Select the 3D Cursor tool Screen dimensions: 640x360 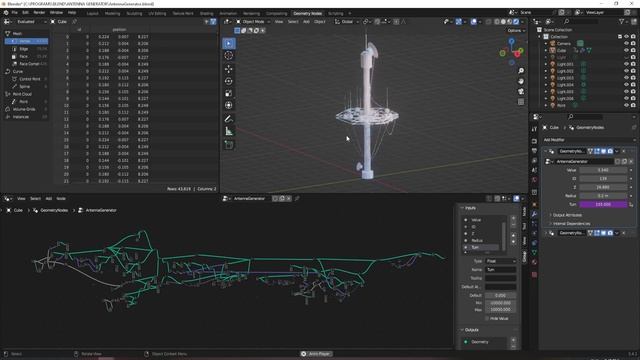coord(229,56)
